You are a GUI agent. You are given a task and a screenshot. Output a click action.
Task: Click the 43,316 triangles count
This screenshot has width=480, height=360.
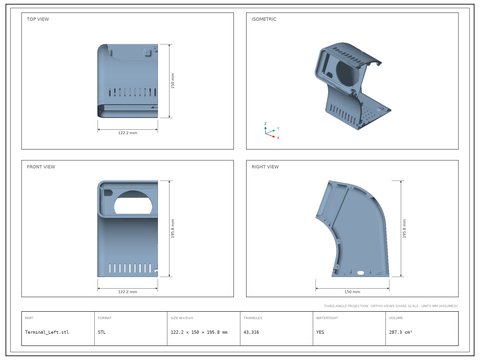pos(251,332)
